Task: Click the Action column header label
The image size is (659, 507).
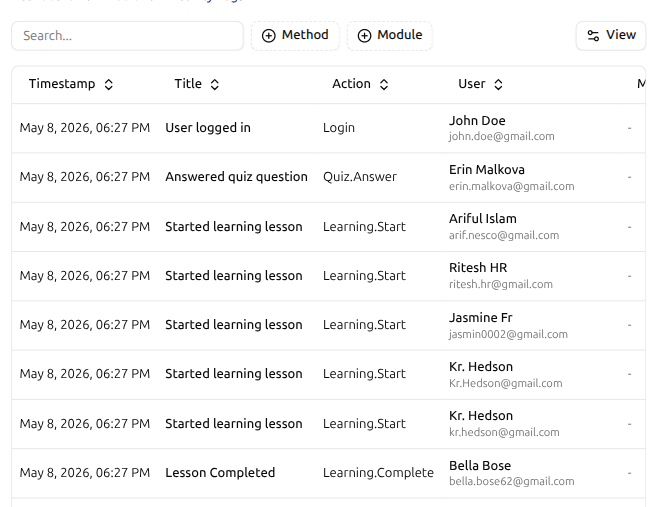Action: 351,84
